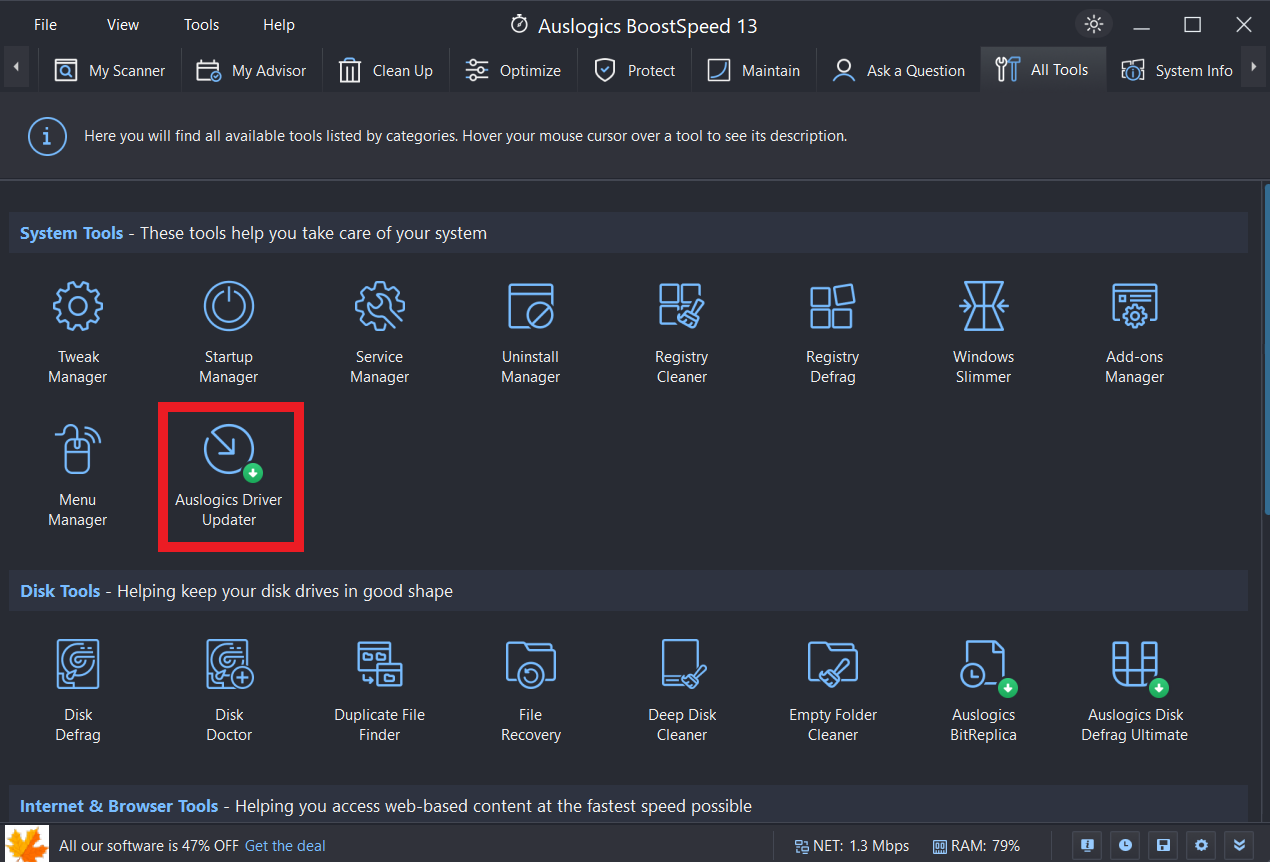The height and width of the screenshot is (862, 1270).
Task: Launch Disk Doctor
Action: point(229,691)
